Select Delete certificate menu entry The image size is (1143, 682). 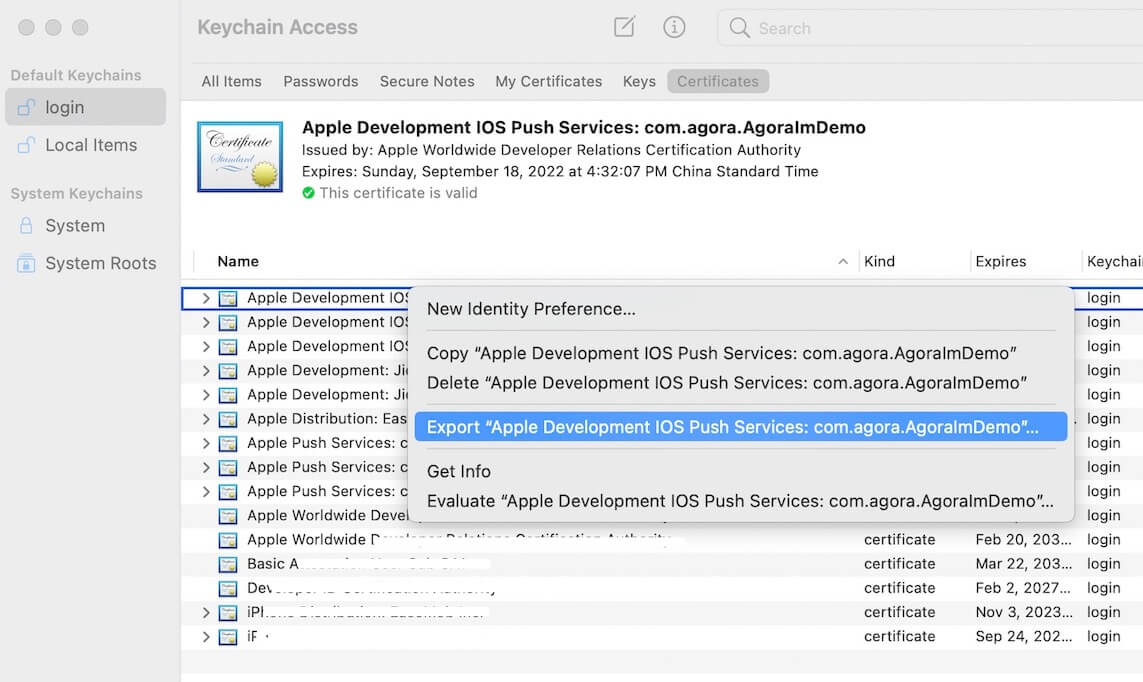pyautogui.click(x=727, y=383)
